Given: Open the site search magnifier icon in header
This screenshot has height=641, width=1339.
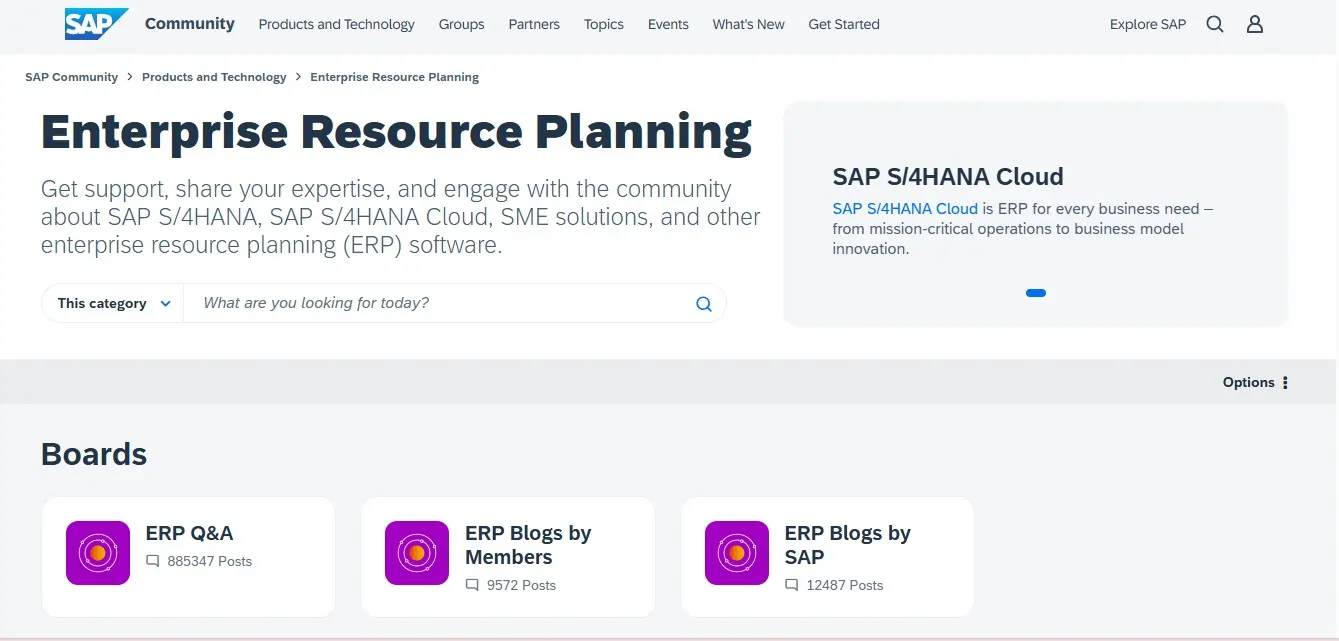Looking at the screenshot, I should pos(1215,24).
